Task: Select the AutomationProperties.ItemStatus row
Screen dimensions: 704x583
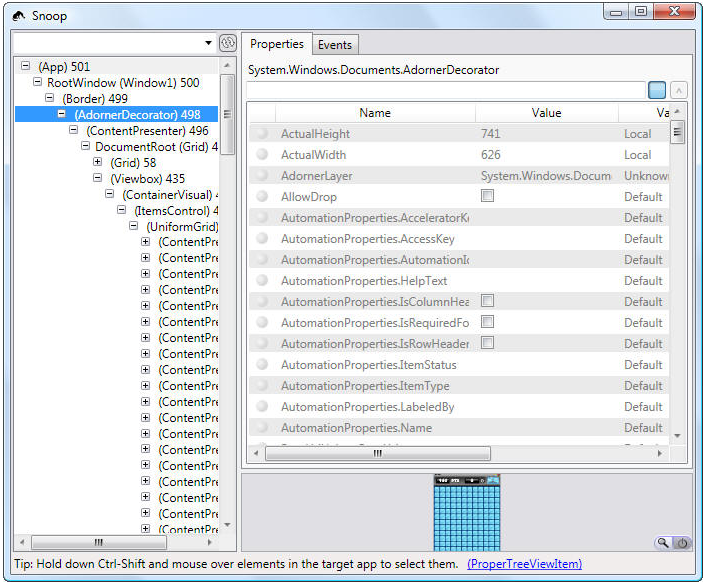Action: coord(459,365)
